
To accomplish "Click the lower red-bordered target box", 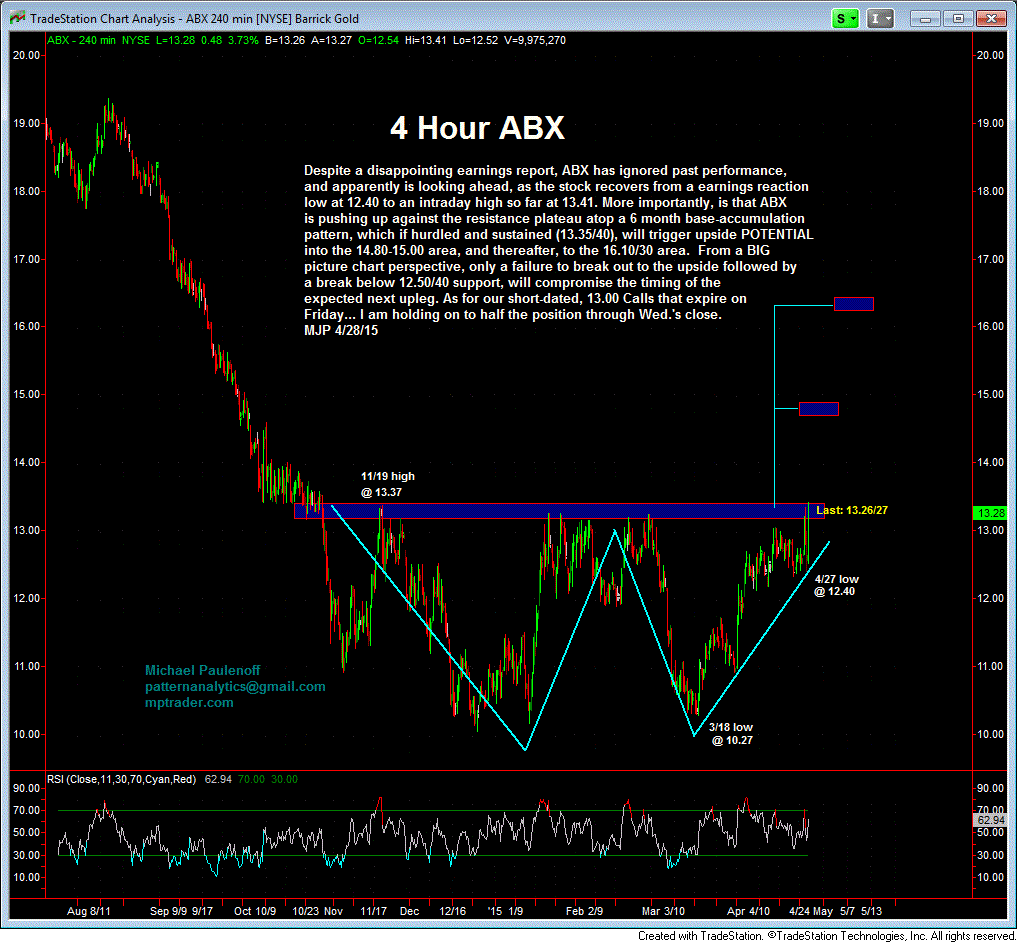I will [819, 408].
